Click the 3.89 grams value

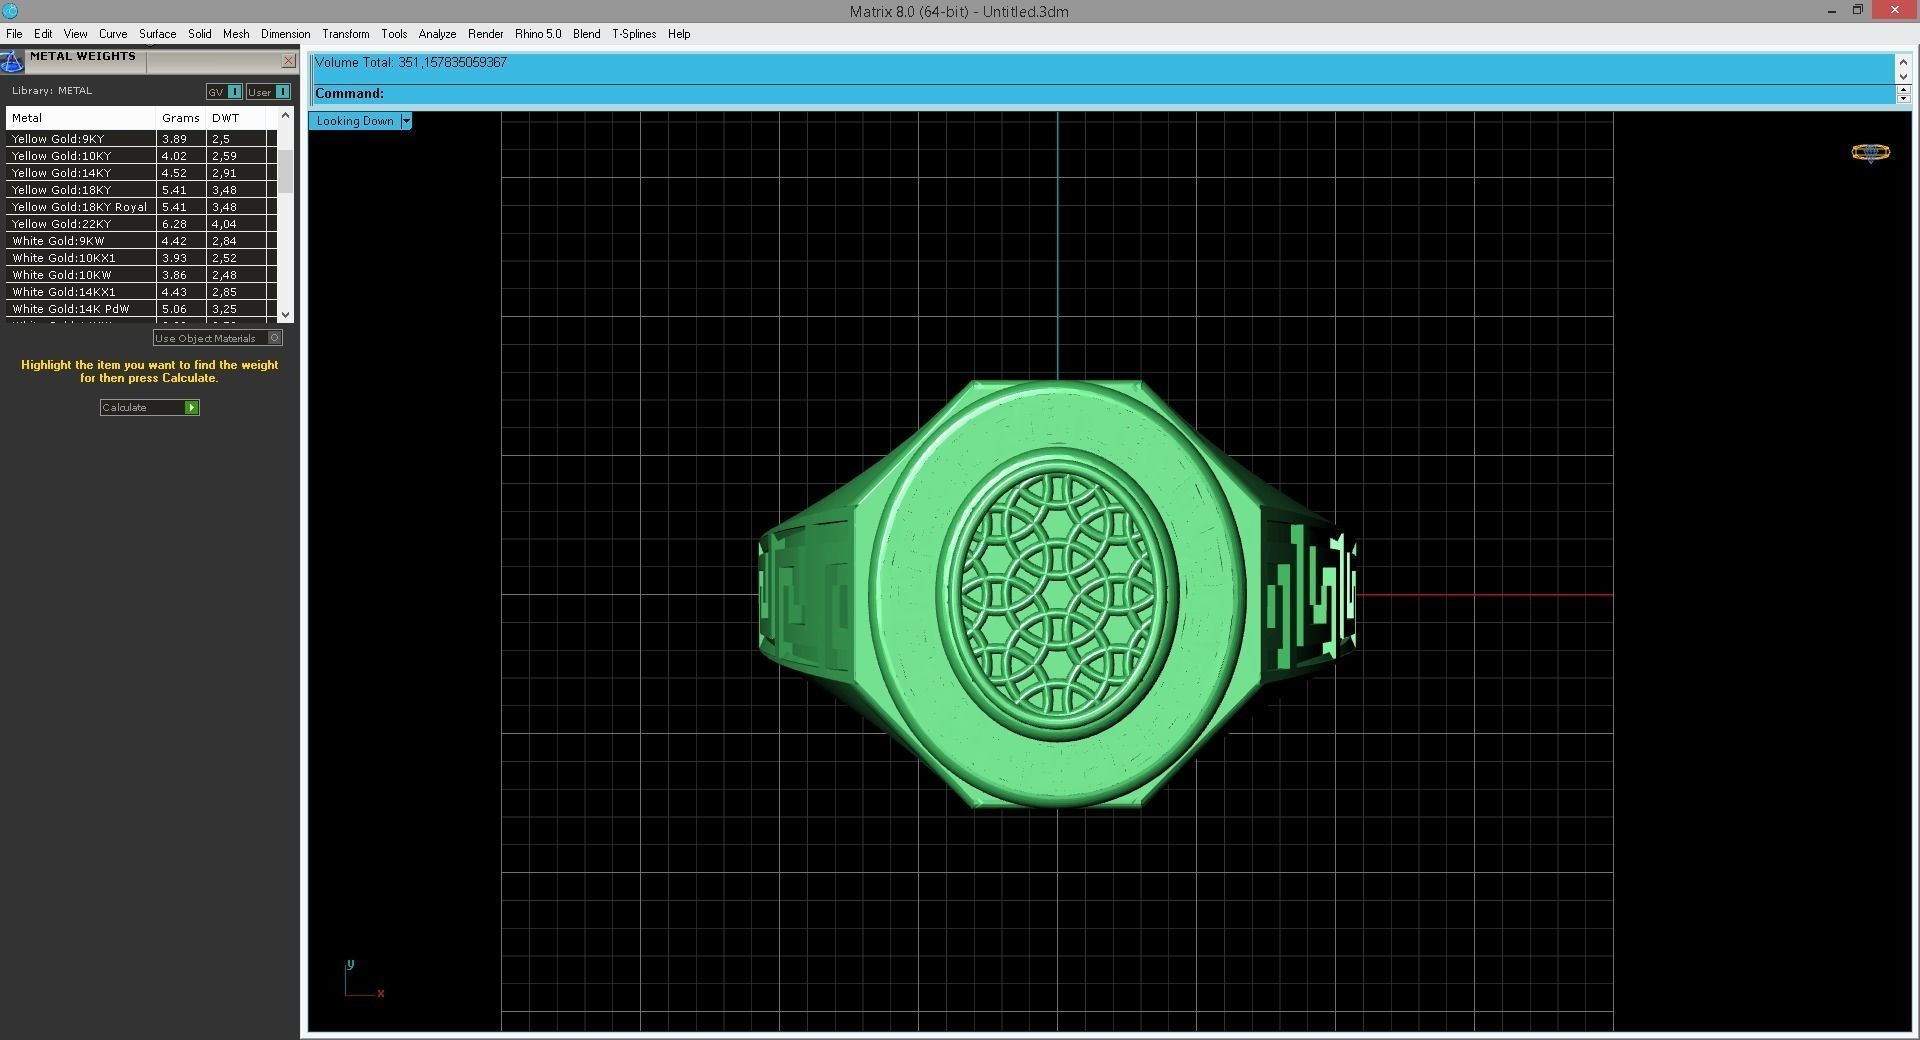point(174,139)
